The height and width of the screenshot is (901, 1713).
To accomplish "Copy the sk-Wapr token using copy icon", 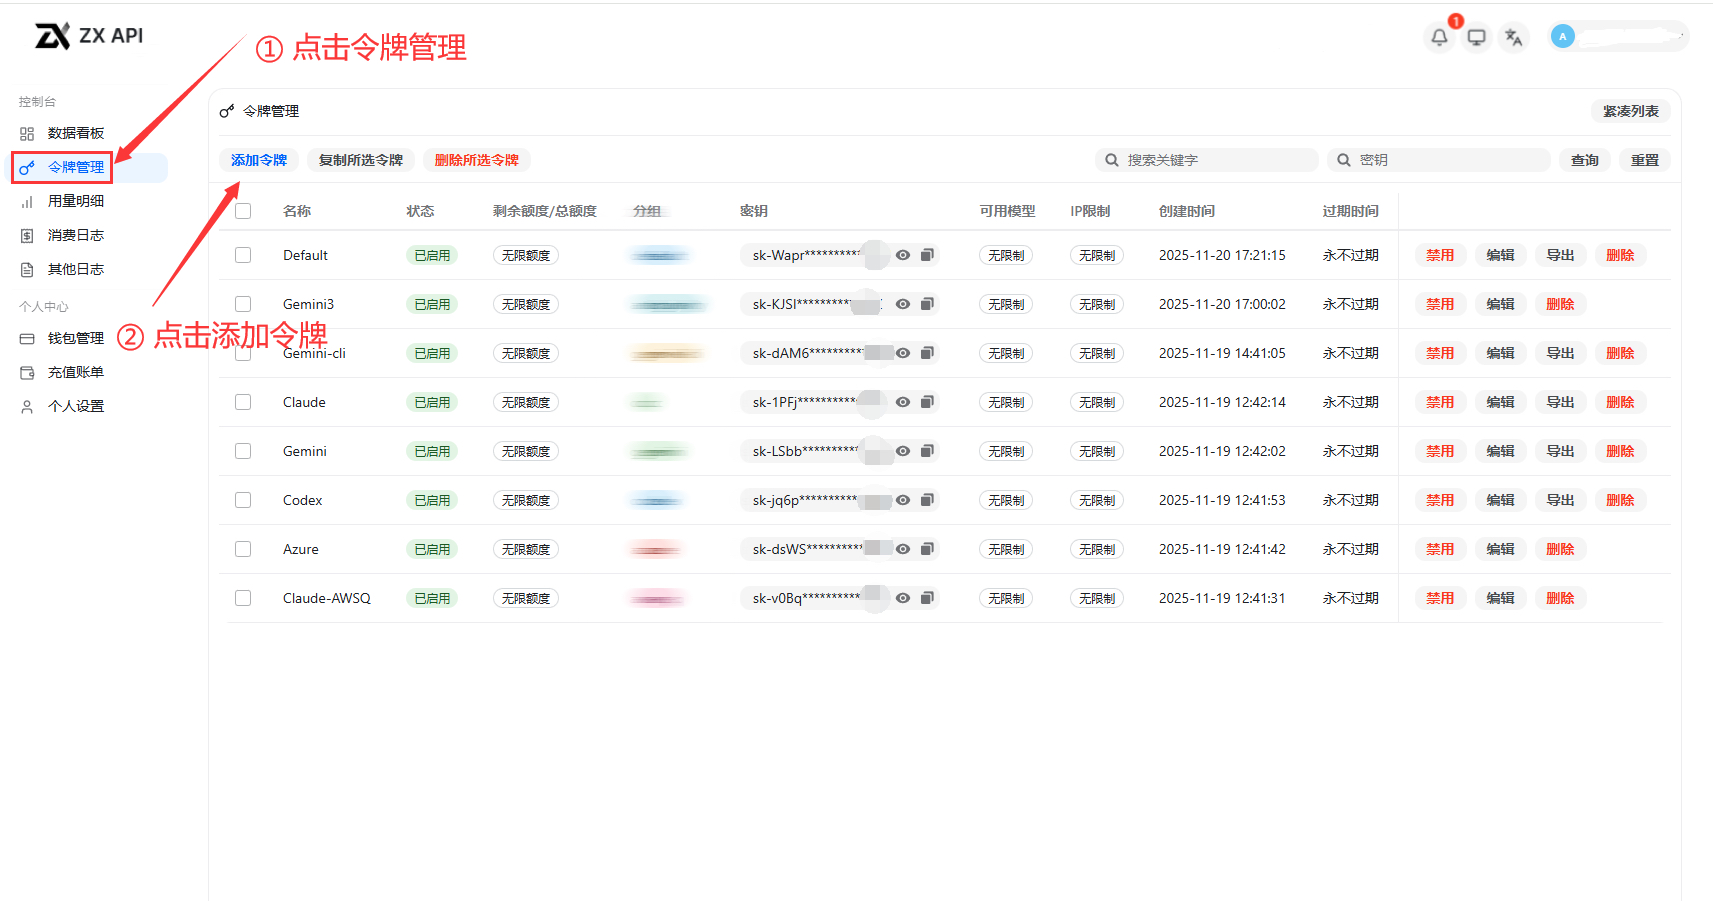I will click(x=927, y=255).
